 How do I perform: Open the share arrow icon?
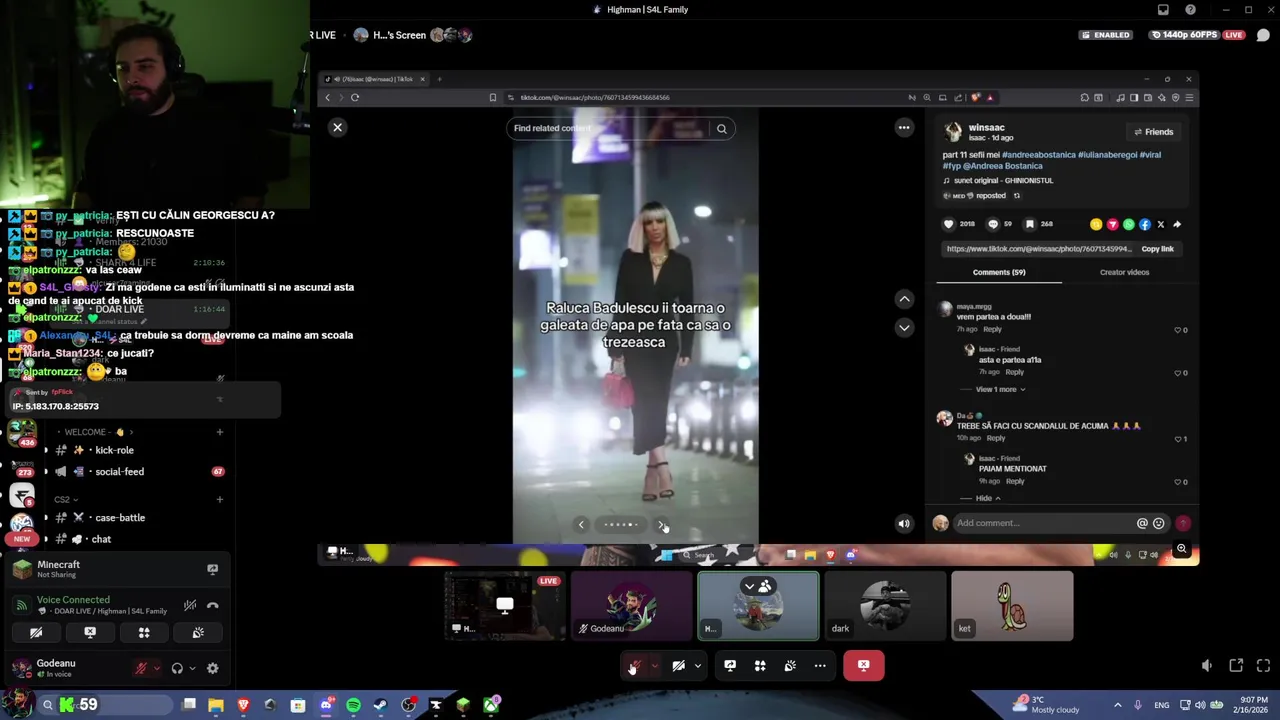tap(1177, 224)
